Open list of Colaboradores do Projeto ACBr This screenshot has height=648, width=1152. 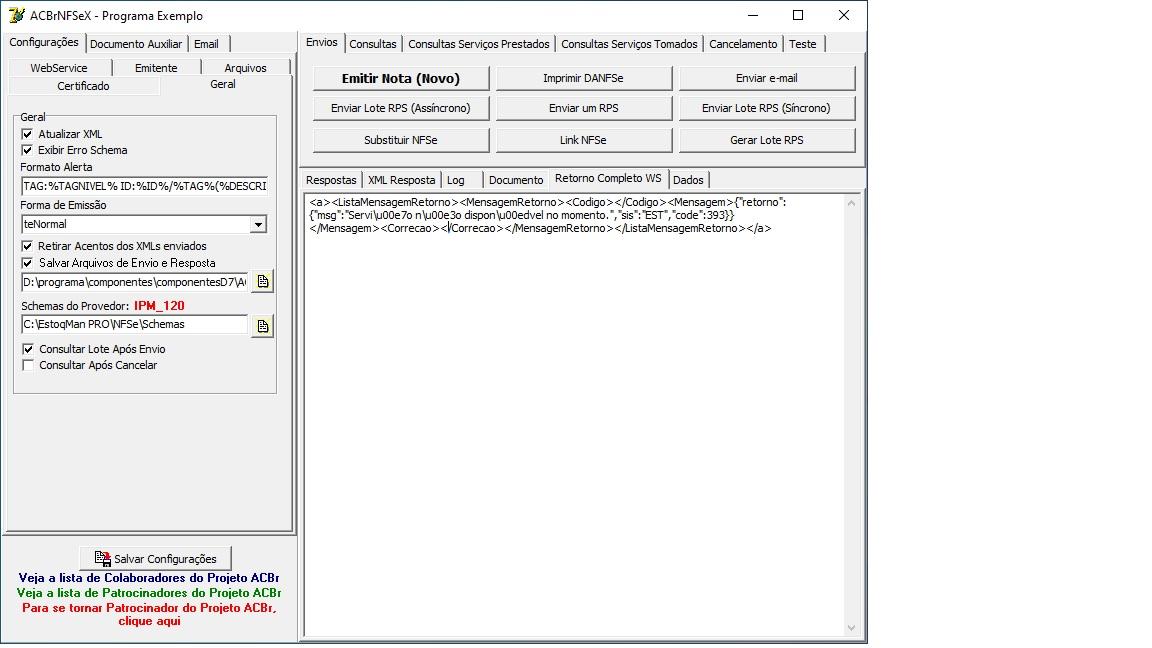click(149, 577)
